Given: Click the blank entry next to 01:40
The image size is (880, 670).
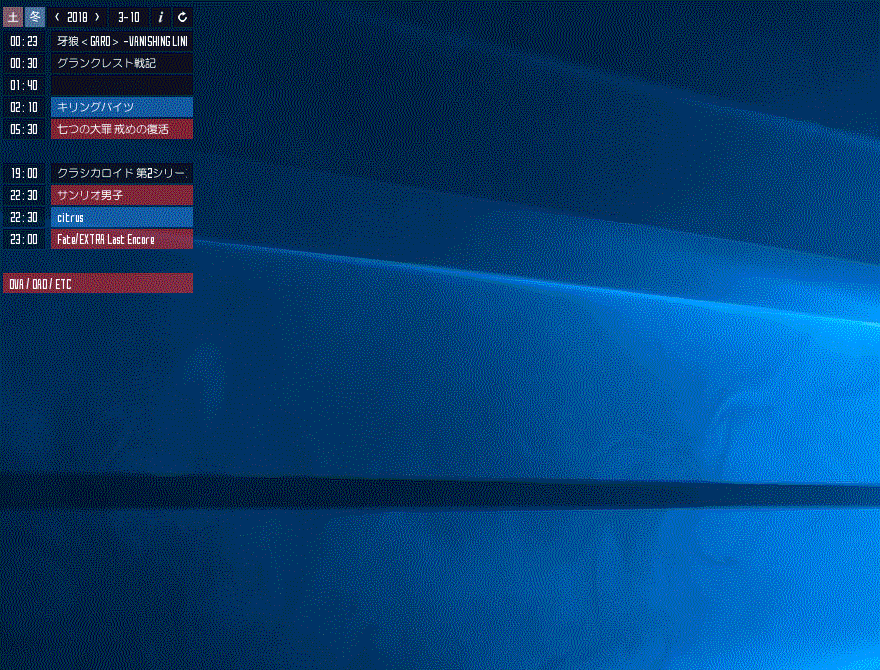Looking at the screenshot, I should coord(122,85).
